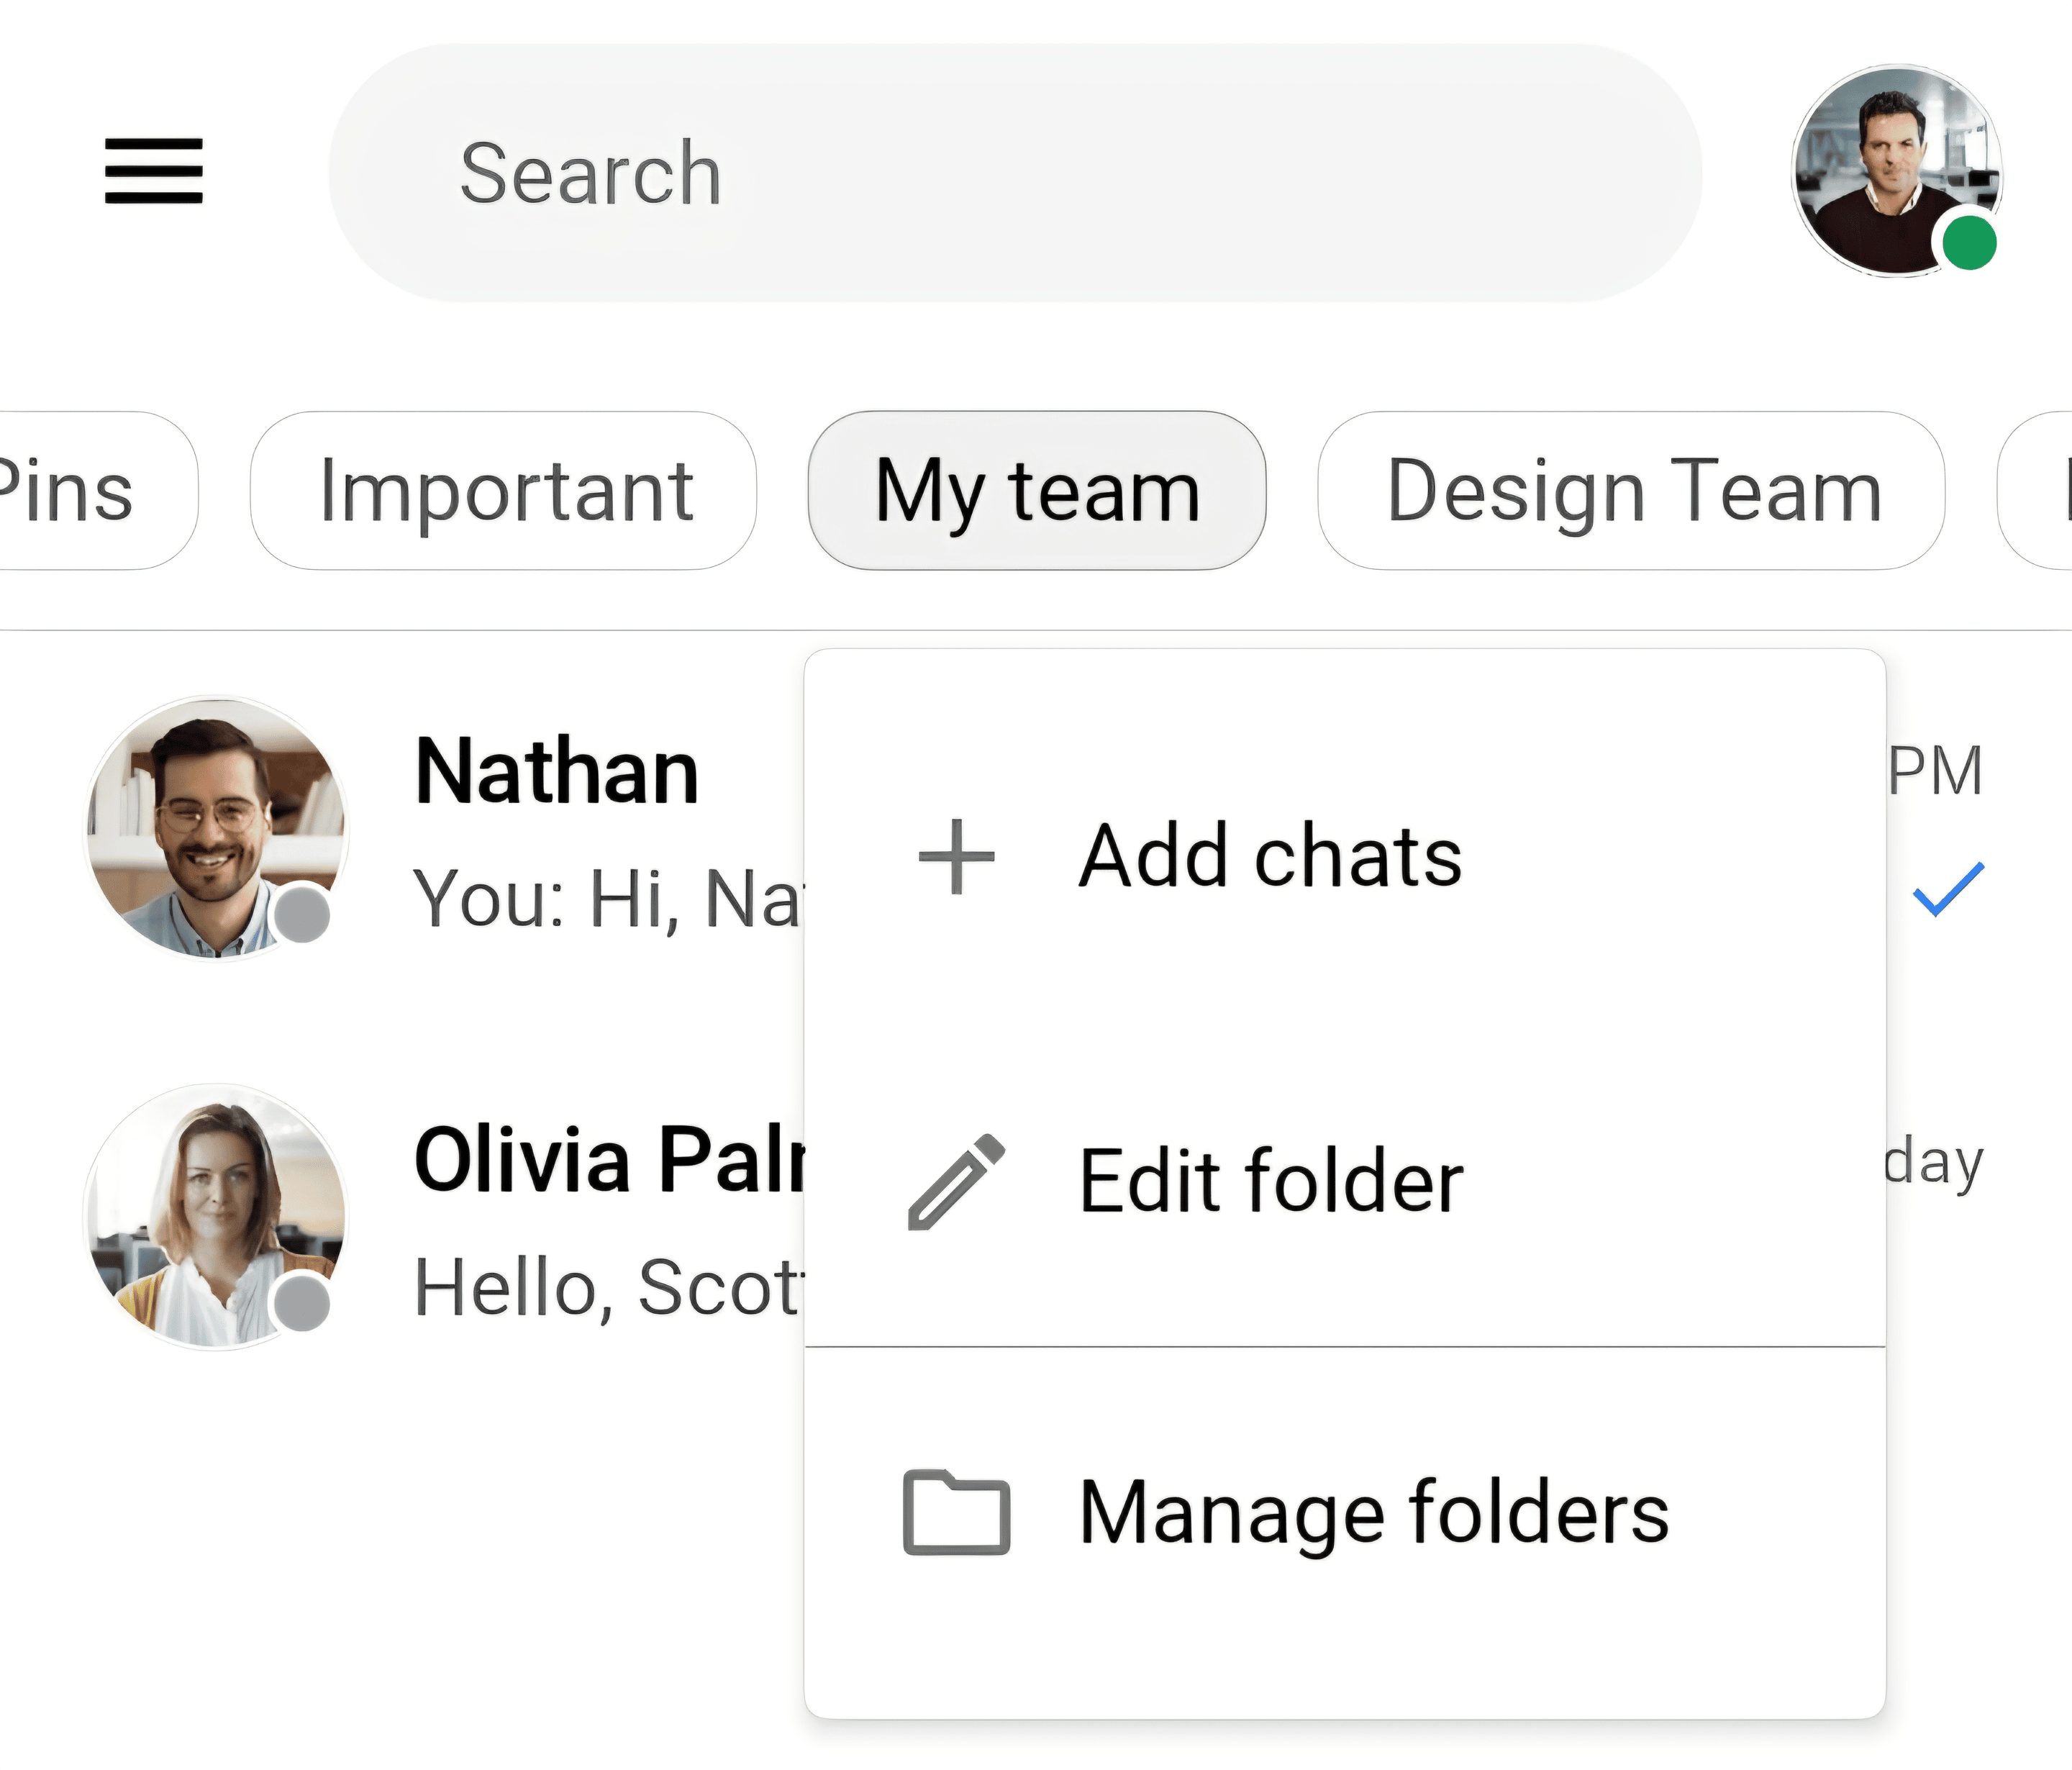Screen dimensions: 2072x1770
Task: Open Olivia's chat by her name
Action: [x=610, y=1160]
